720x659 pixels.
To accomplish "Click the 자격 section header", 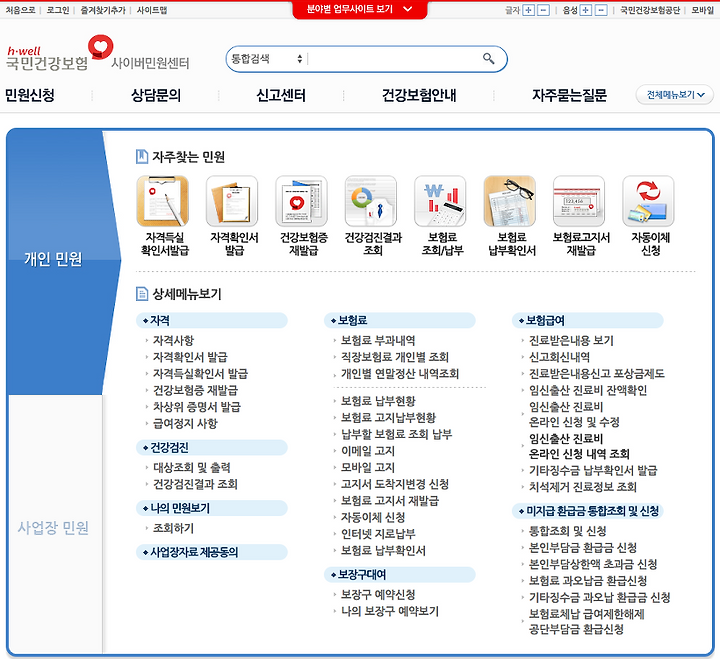I will coord(212,321).
